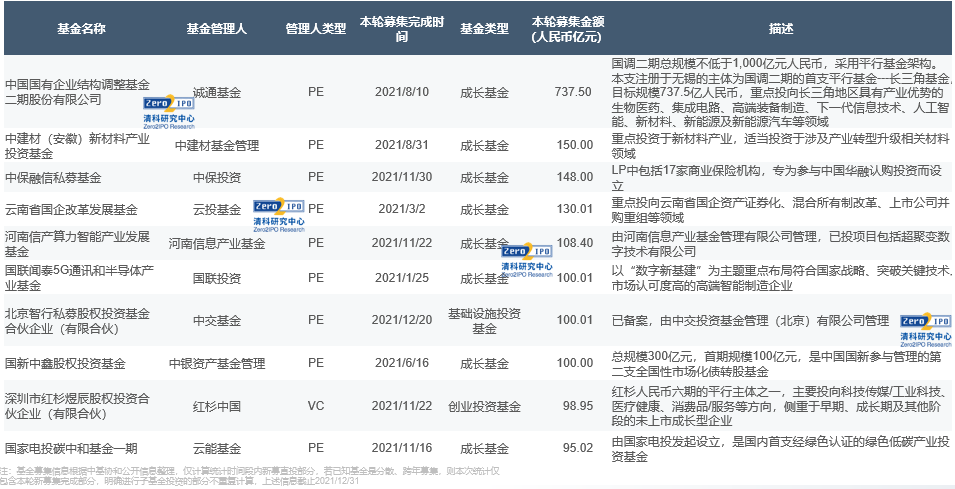Screen dimensions: 955x489
Task: Click date cell 2021/6/16
Action: tap(401, 364)
